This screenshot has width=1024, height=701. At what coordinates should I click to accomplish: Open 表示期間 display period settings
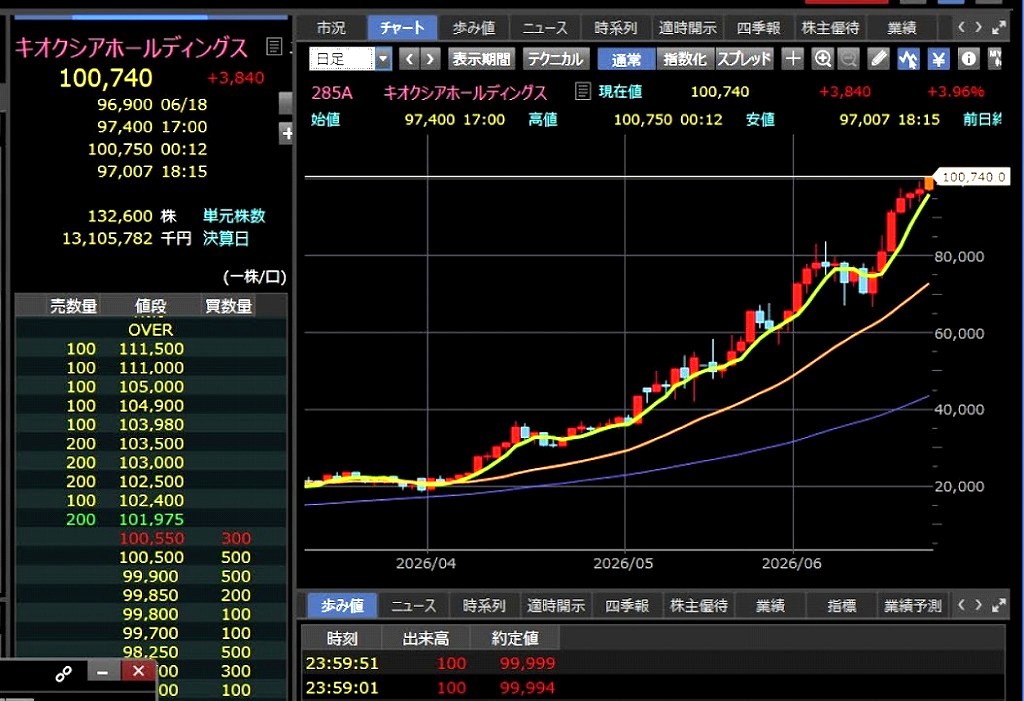click(481, 59)
